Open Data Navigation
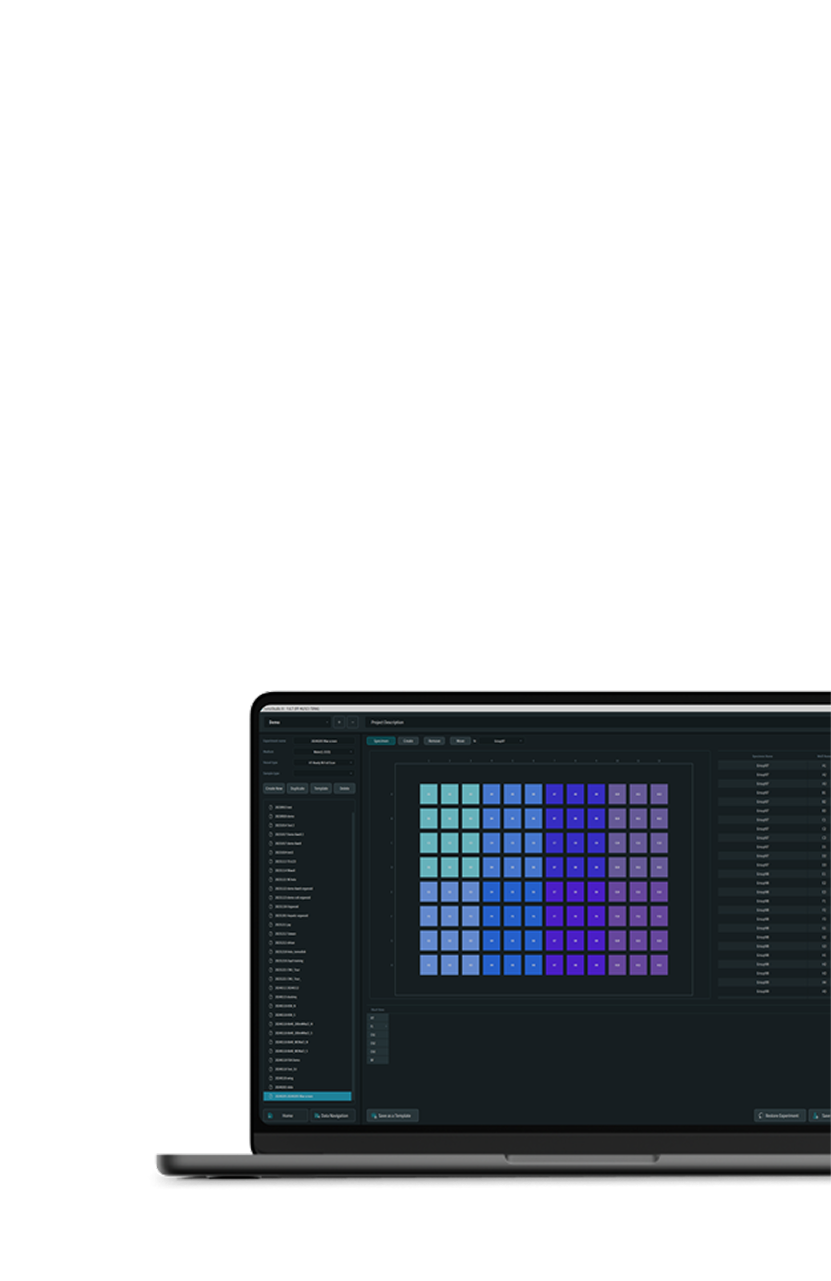 coord(332,1115)
